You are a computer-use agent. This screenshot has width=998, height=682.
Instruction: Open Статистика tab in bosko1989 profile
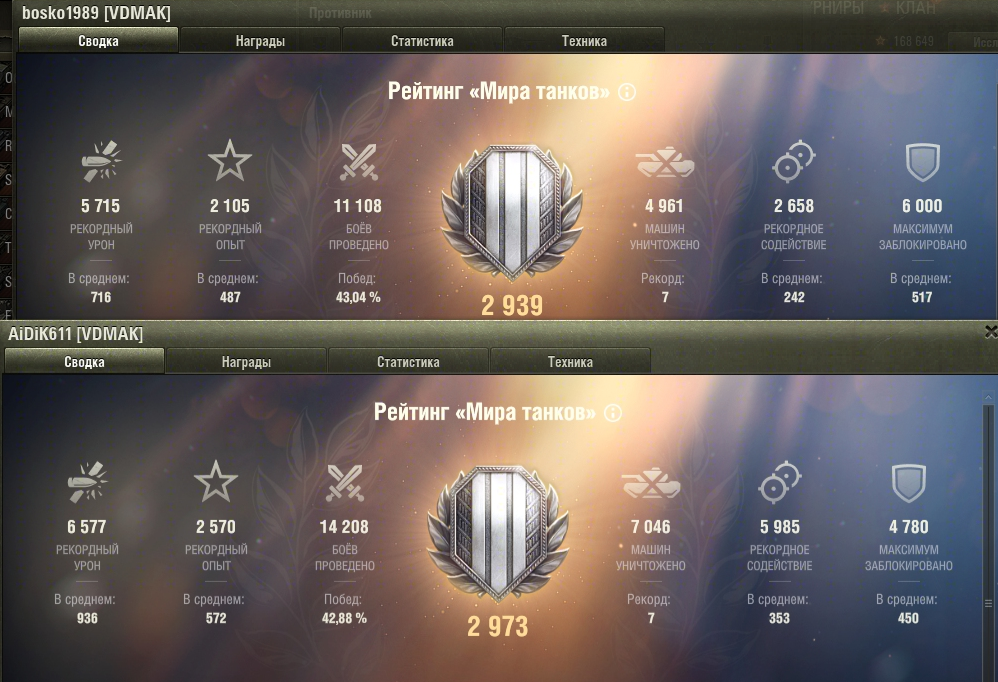click(422, 41)
